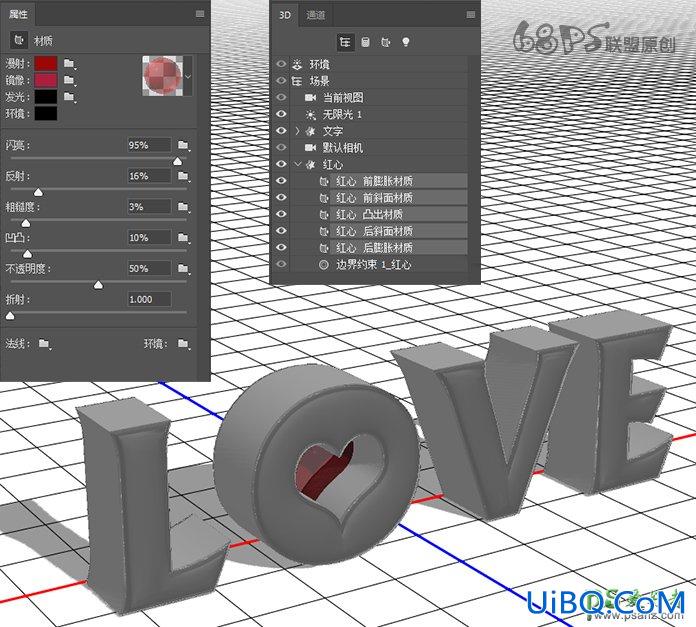Filter 3D panel by materials
Viewport: 696px width, 627px height.
(x=385, y=42)
